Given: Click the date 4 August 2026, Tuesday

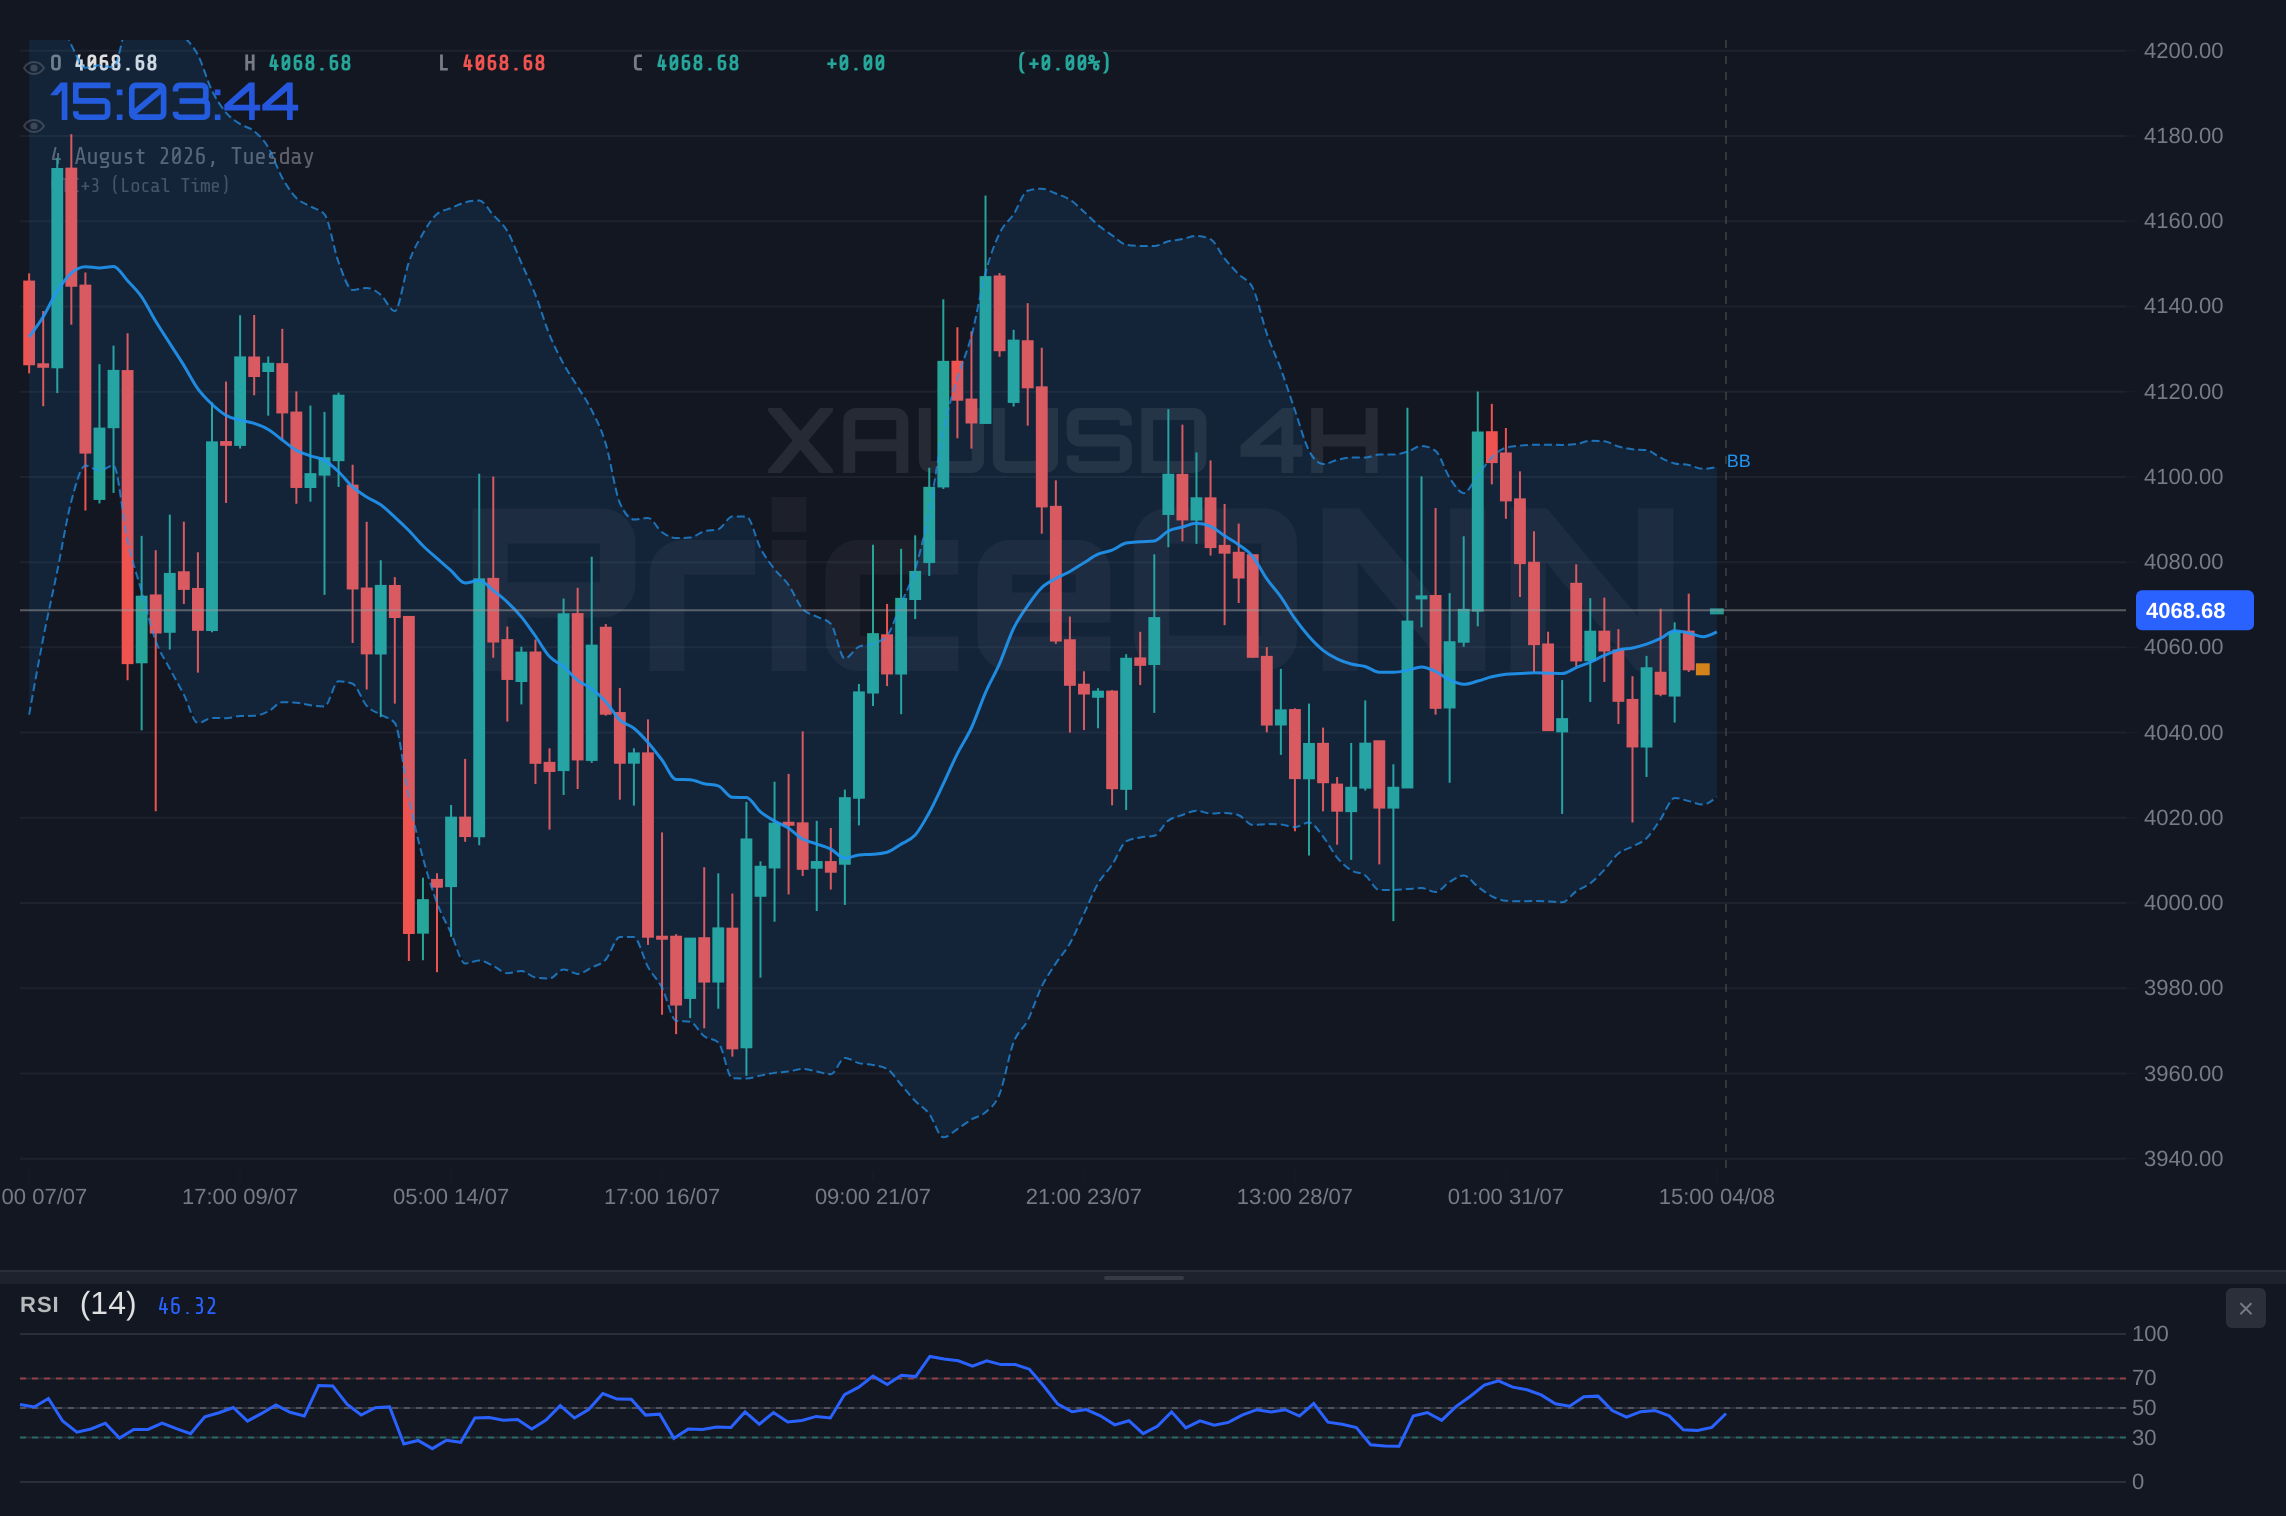Looking at the screenshot, I should 183,156.
